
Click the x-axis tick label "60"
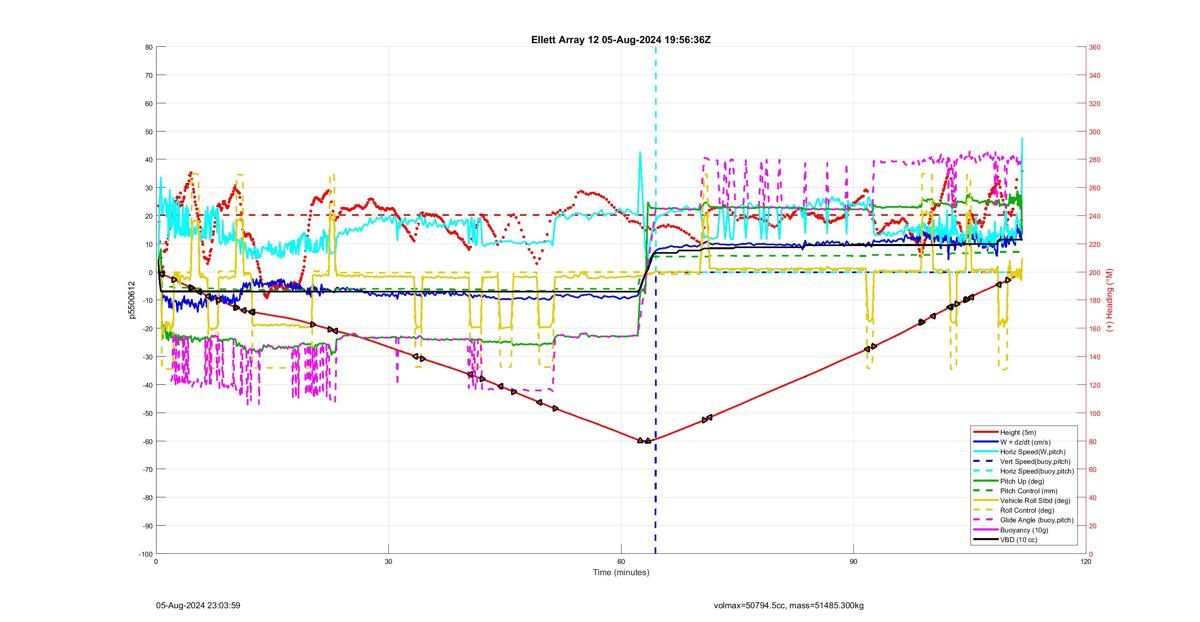621,563
